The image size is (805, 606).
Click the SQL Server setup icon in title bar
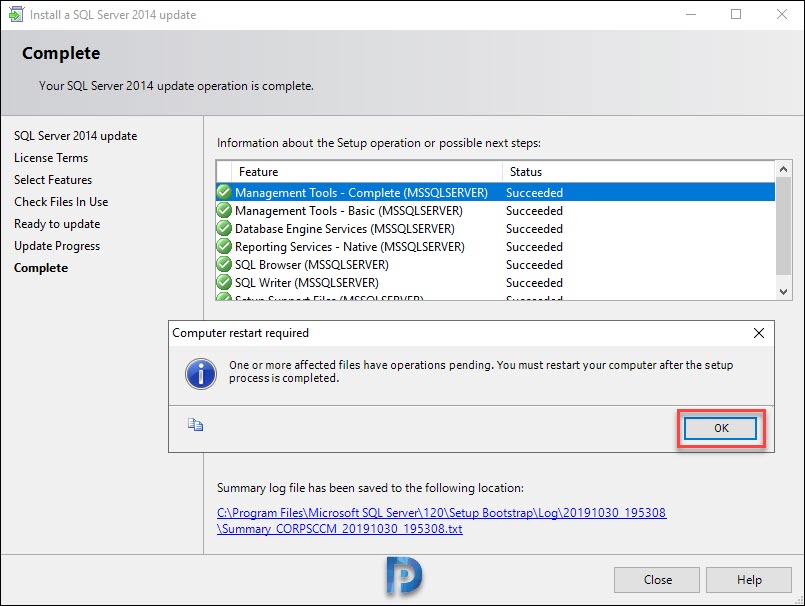click(16, 14)
